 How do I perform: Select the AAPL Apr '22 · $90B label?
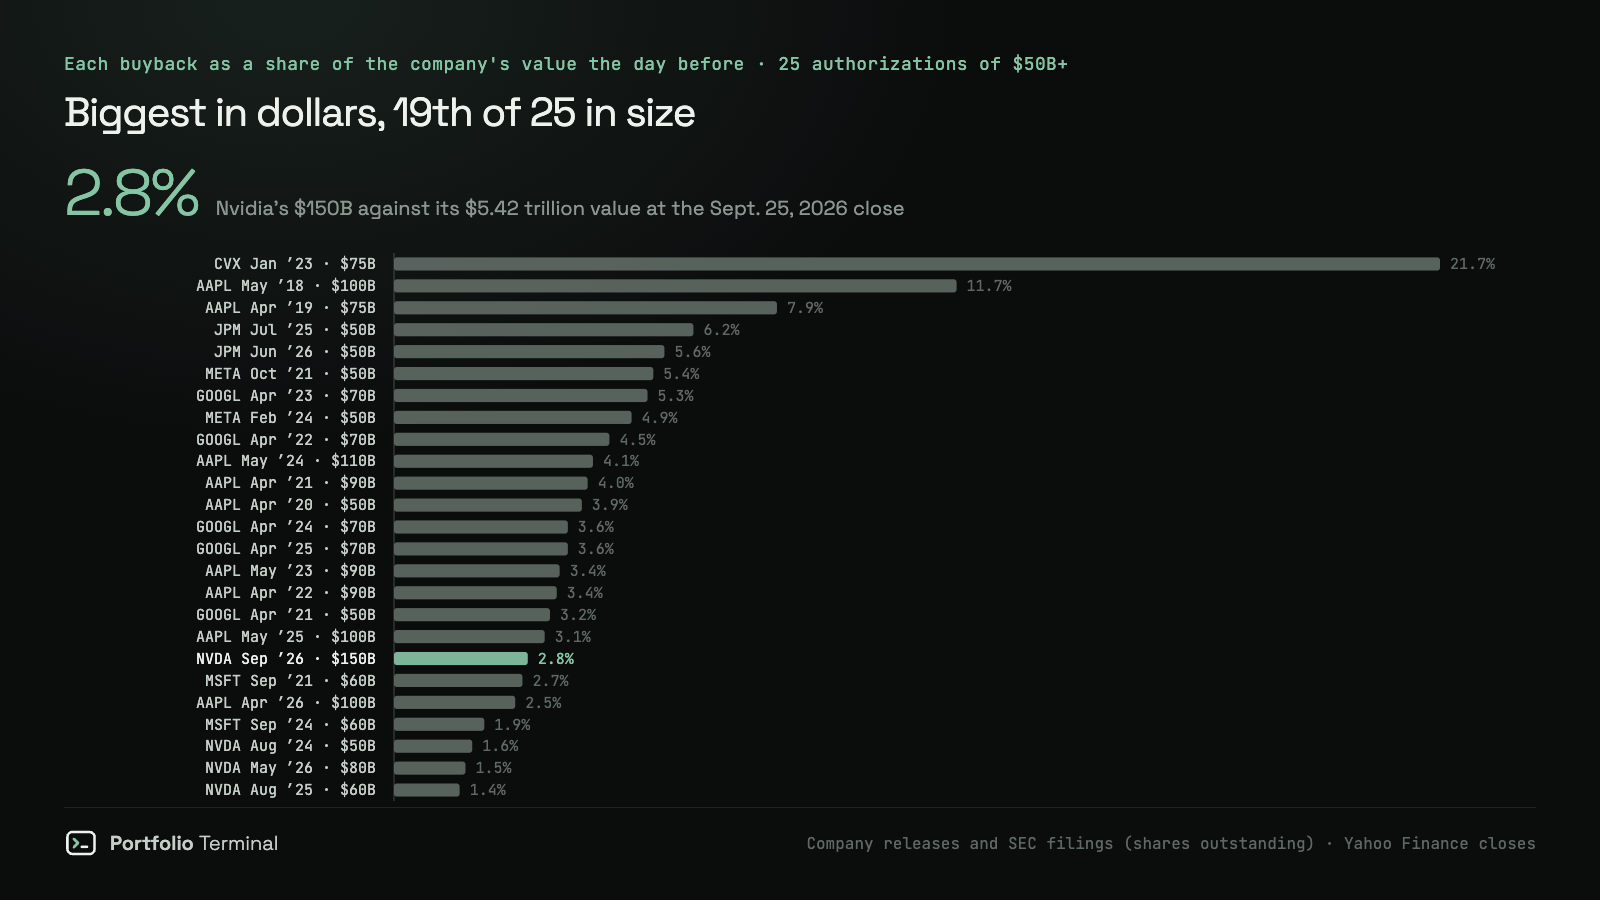(290, 593)
